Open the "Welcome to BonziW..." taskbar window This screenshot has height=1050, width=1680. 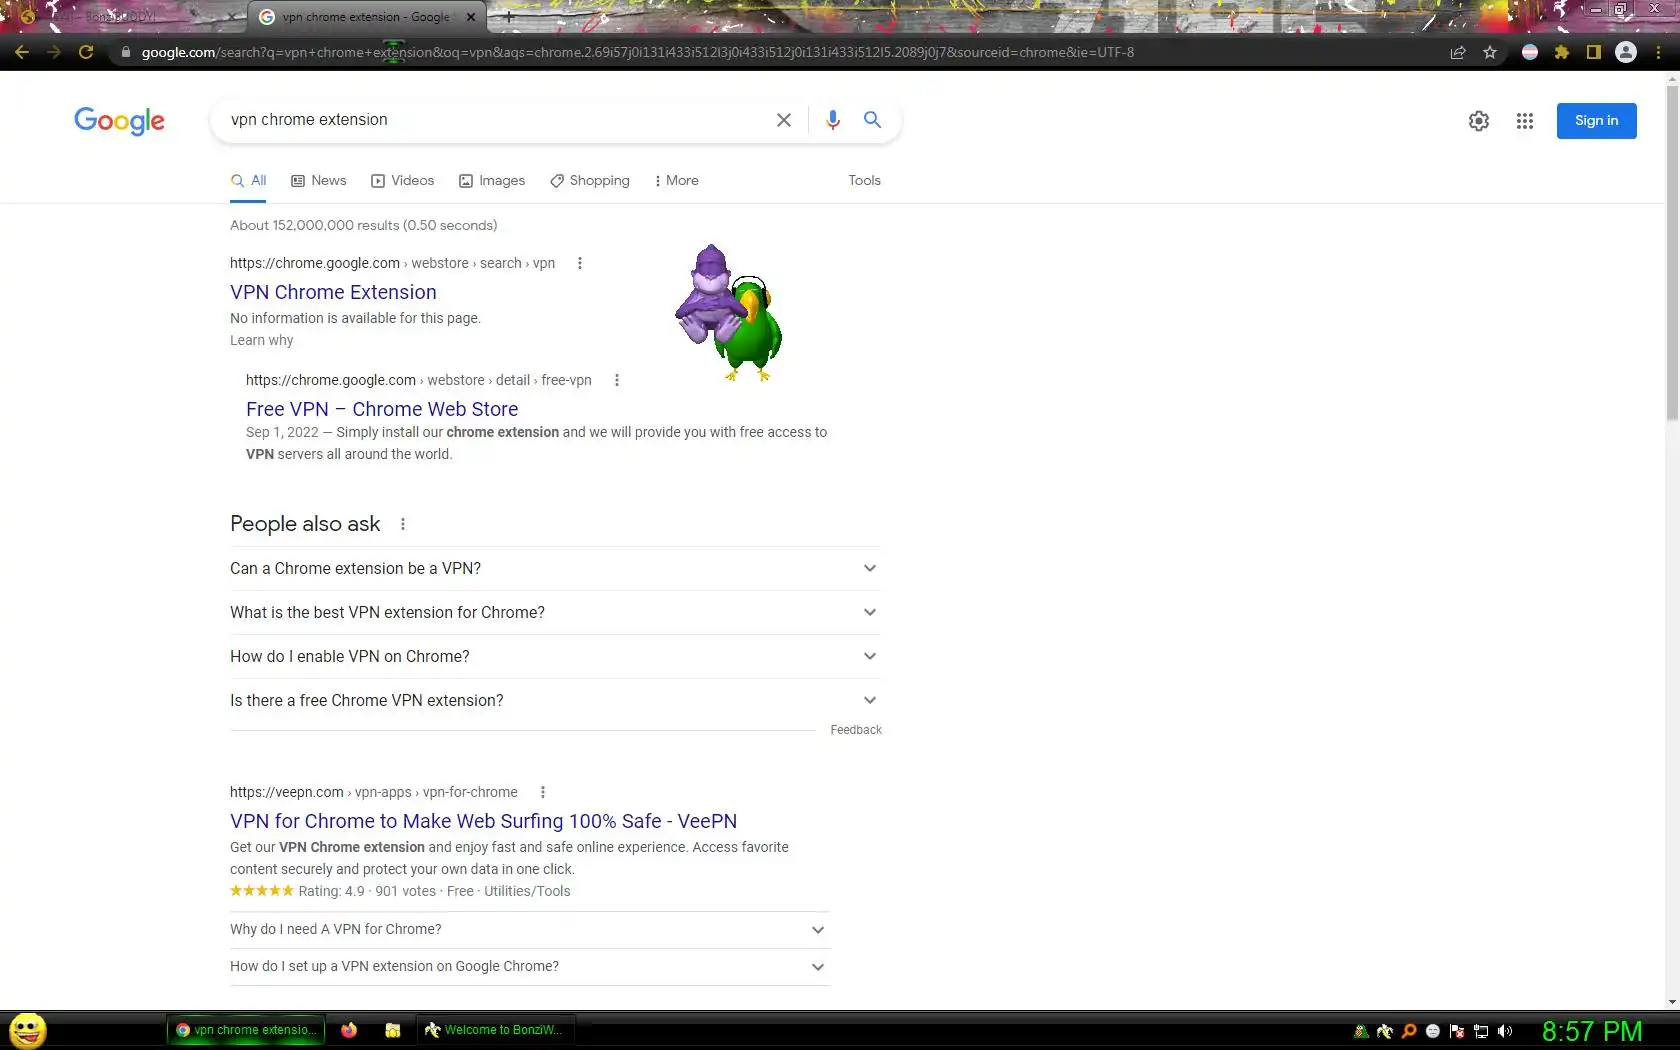tap(494, 1030)
